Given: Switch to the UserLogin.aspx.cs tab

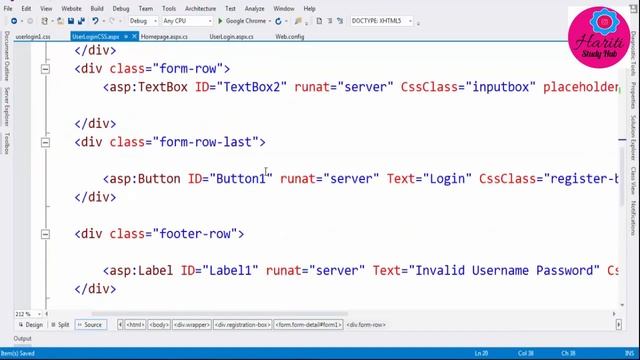Looking at the screenshot, I should 231,37.
